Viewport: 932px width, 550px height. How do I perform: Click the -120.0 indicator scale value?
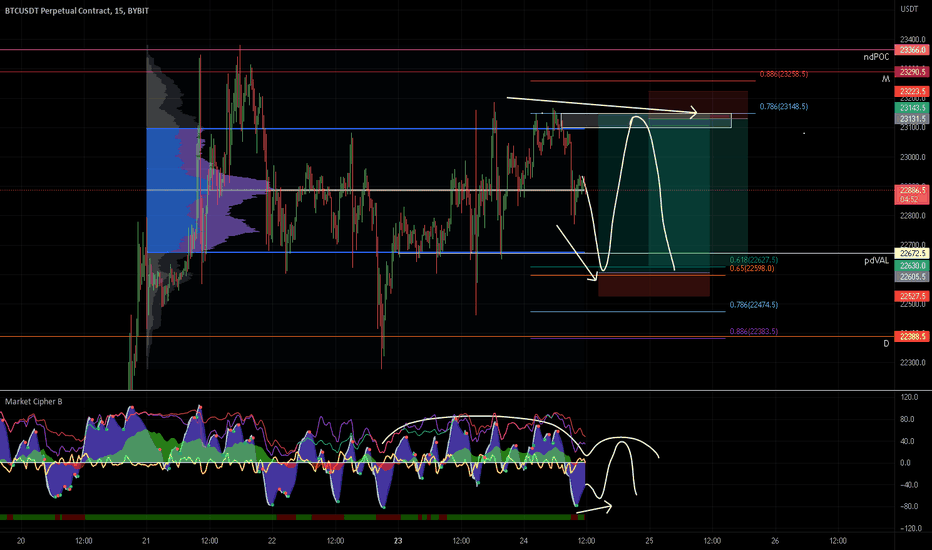pos(911,529)
